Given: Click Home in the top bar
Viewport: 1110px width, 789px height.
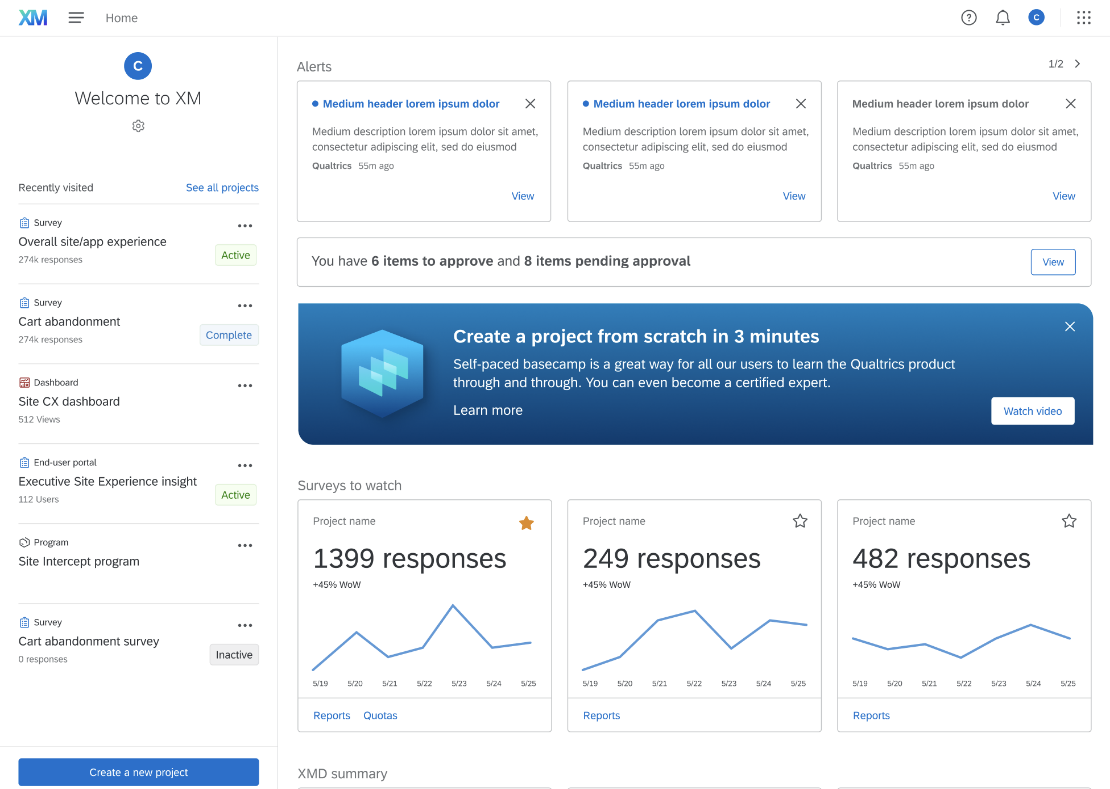Looking at the screenshot, I should point(122,18).
